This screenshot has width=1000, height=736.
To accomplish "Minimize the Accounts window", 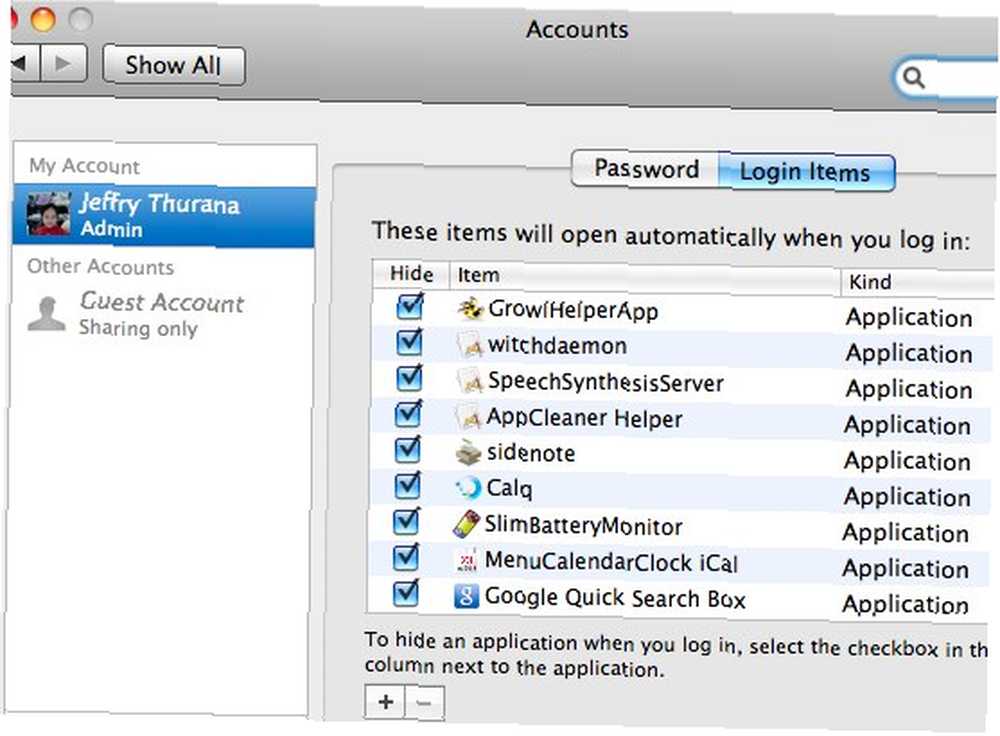I will [43, 18].
